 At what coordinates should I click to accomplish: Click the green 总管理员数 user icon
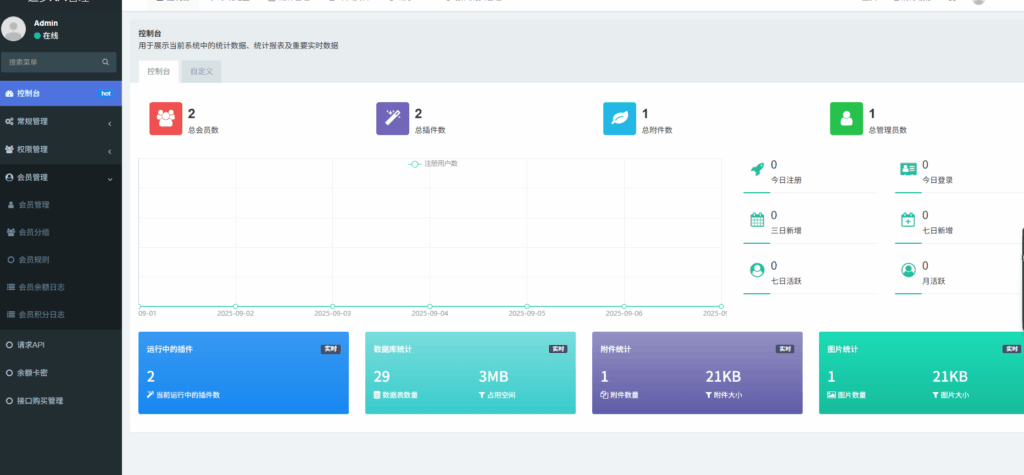pyautogui.click(x=846, y=118)
